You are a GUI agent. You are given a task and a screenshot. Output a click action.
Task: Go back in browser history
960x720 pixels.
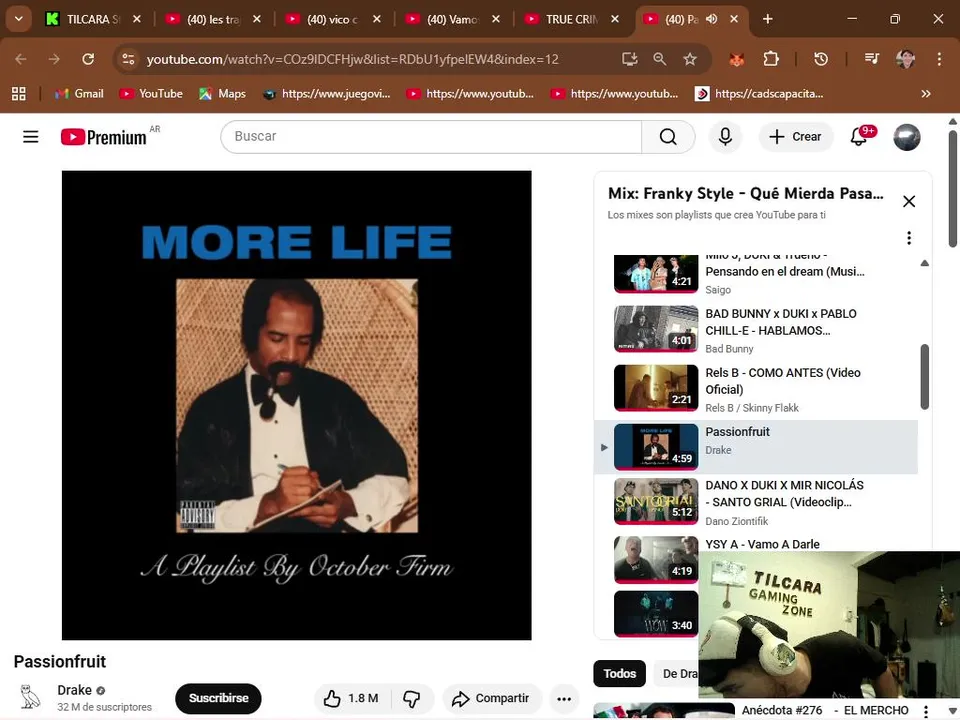pos(21,59)
